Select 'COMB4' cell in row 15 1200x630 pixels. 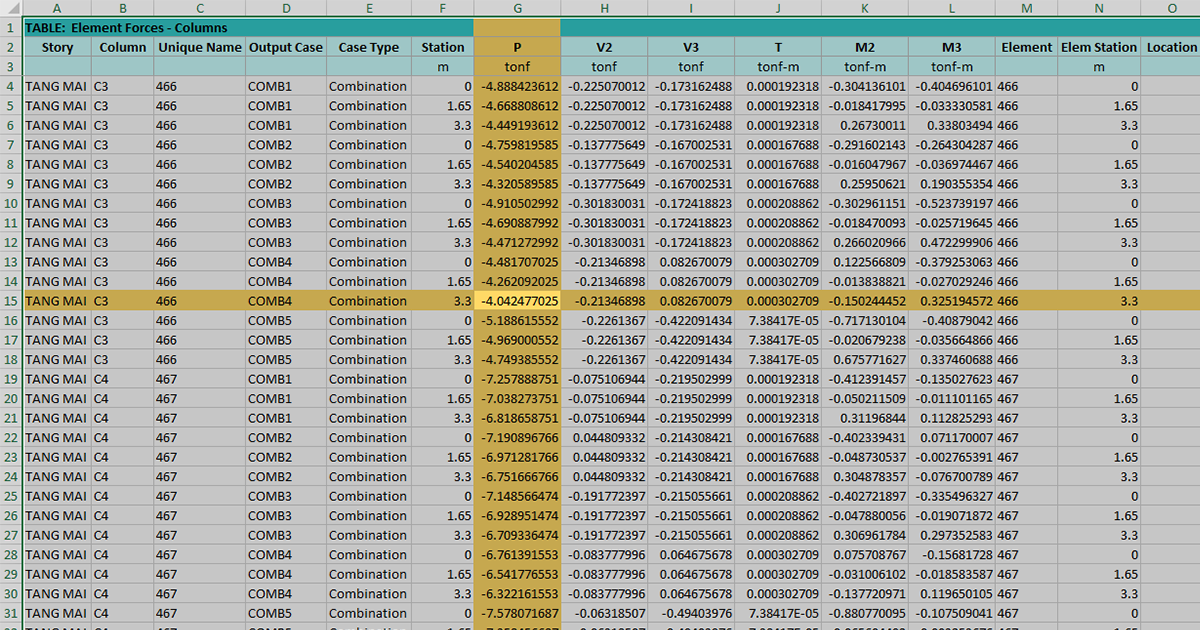click(x=286, y=301)
